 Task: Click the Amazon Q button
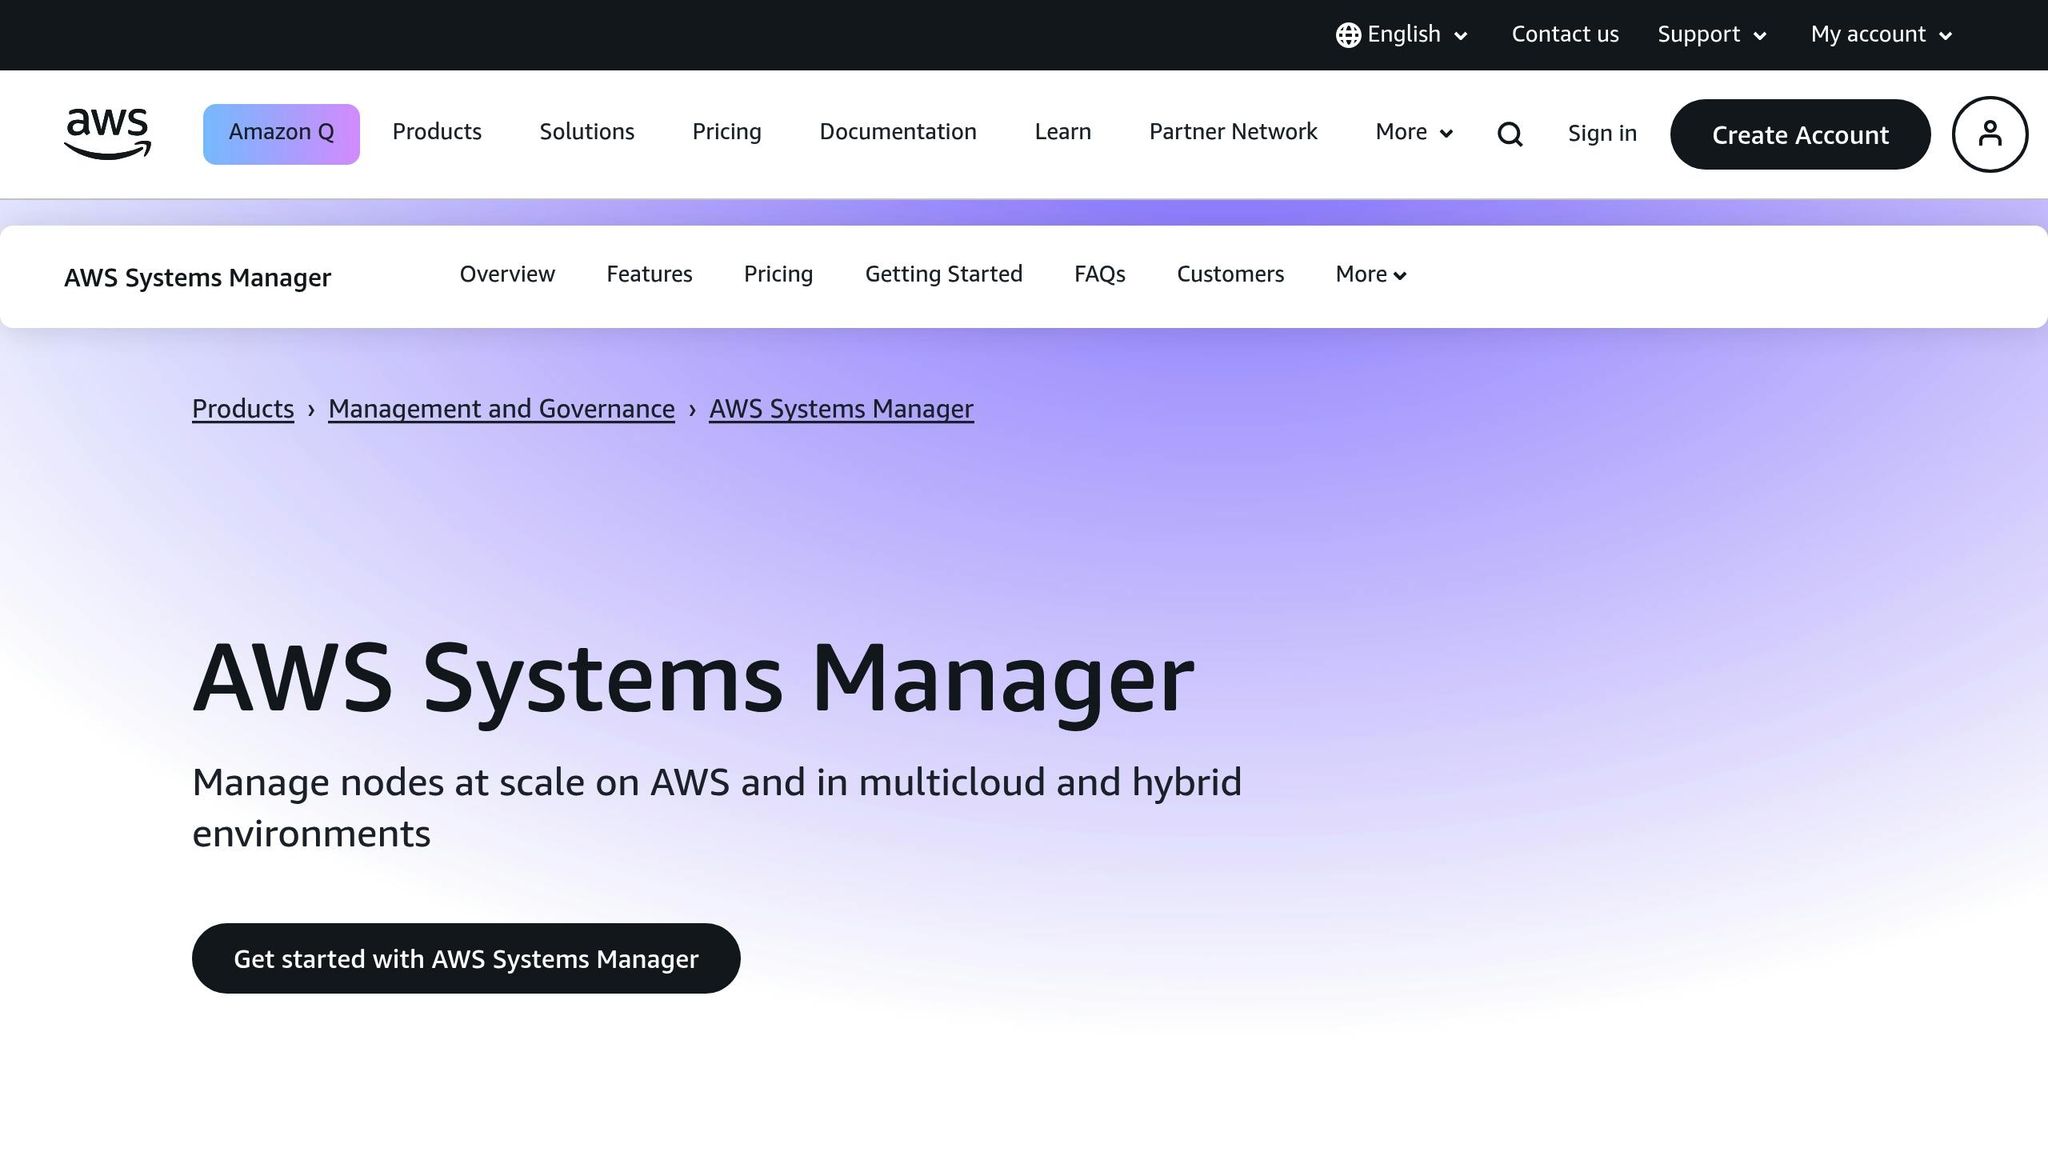coord(281,134)
